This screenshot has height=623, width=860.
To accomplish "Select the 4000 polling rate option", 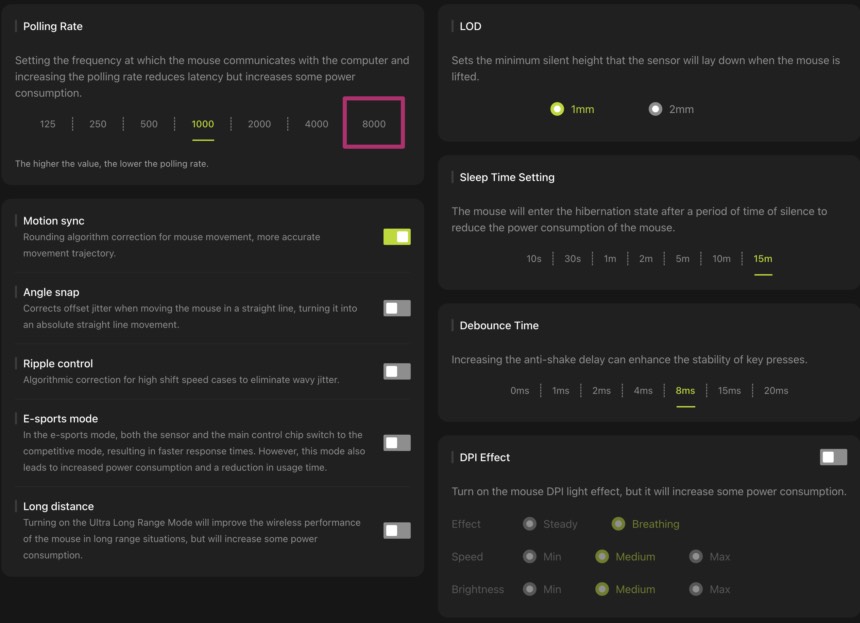I will click(316, 124).
